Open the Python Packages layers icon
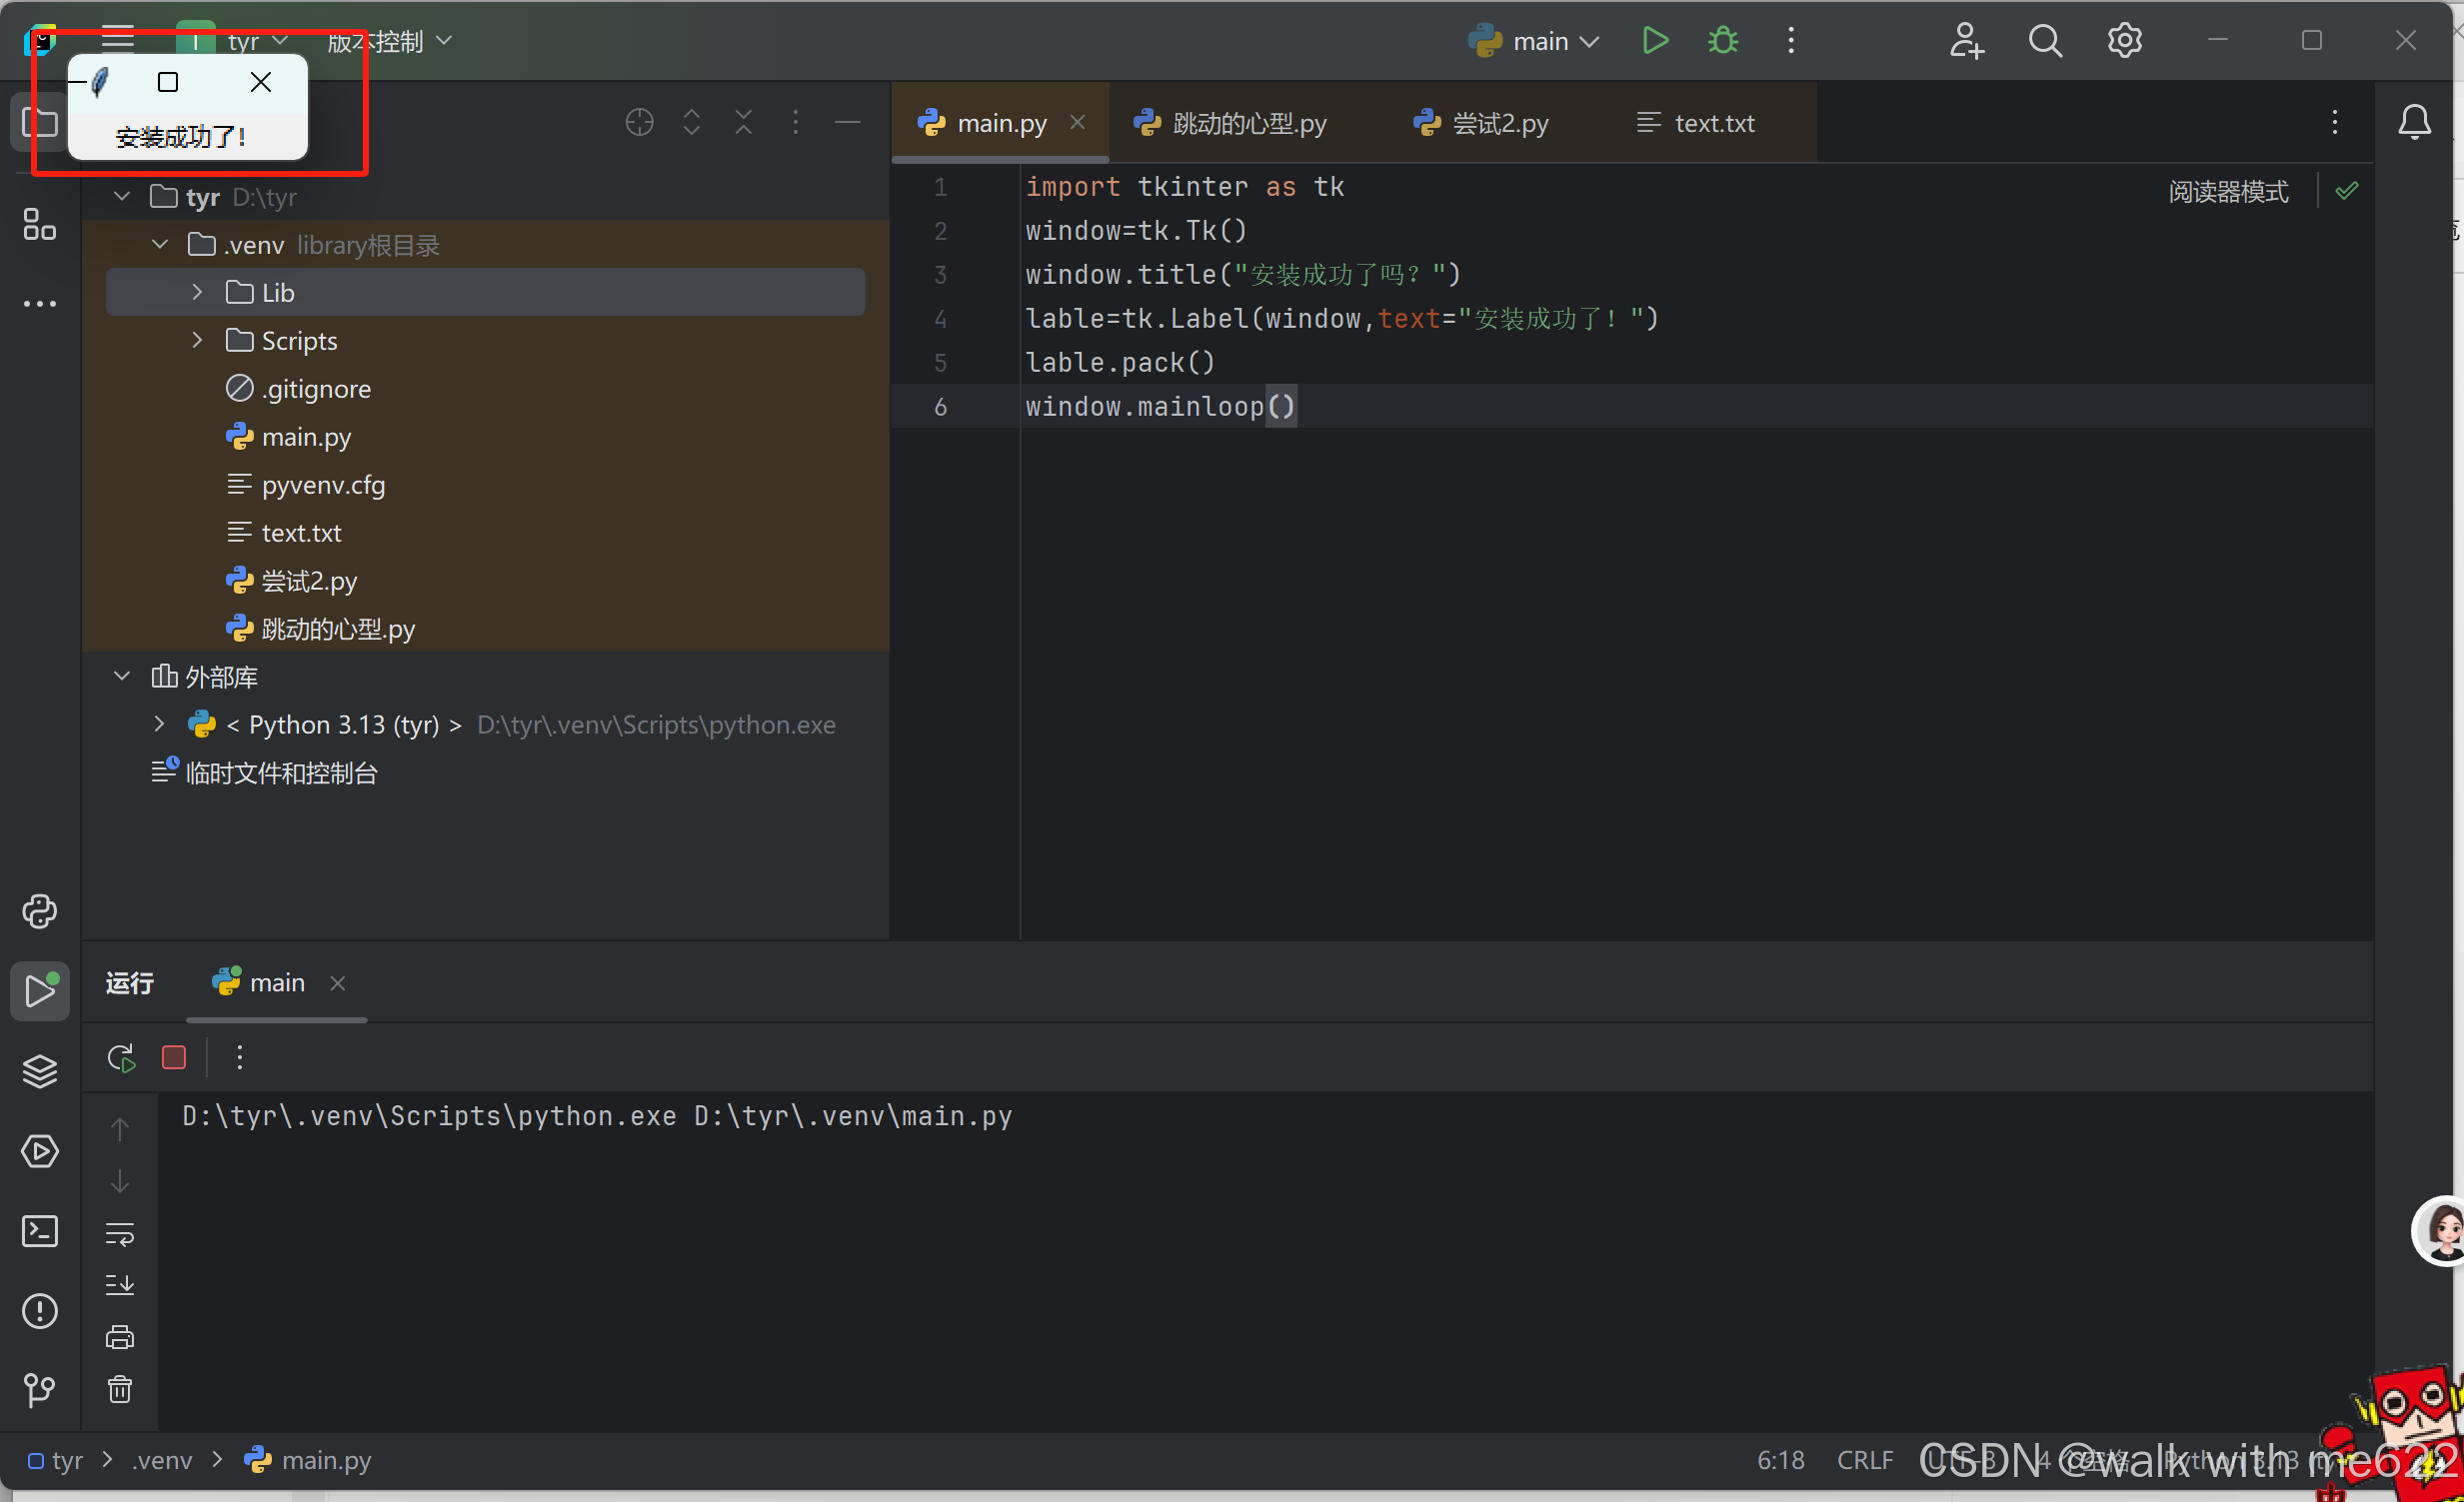Screen dimensions: 2464x1502 click(40, 1071)
